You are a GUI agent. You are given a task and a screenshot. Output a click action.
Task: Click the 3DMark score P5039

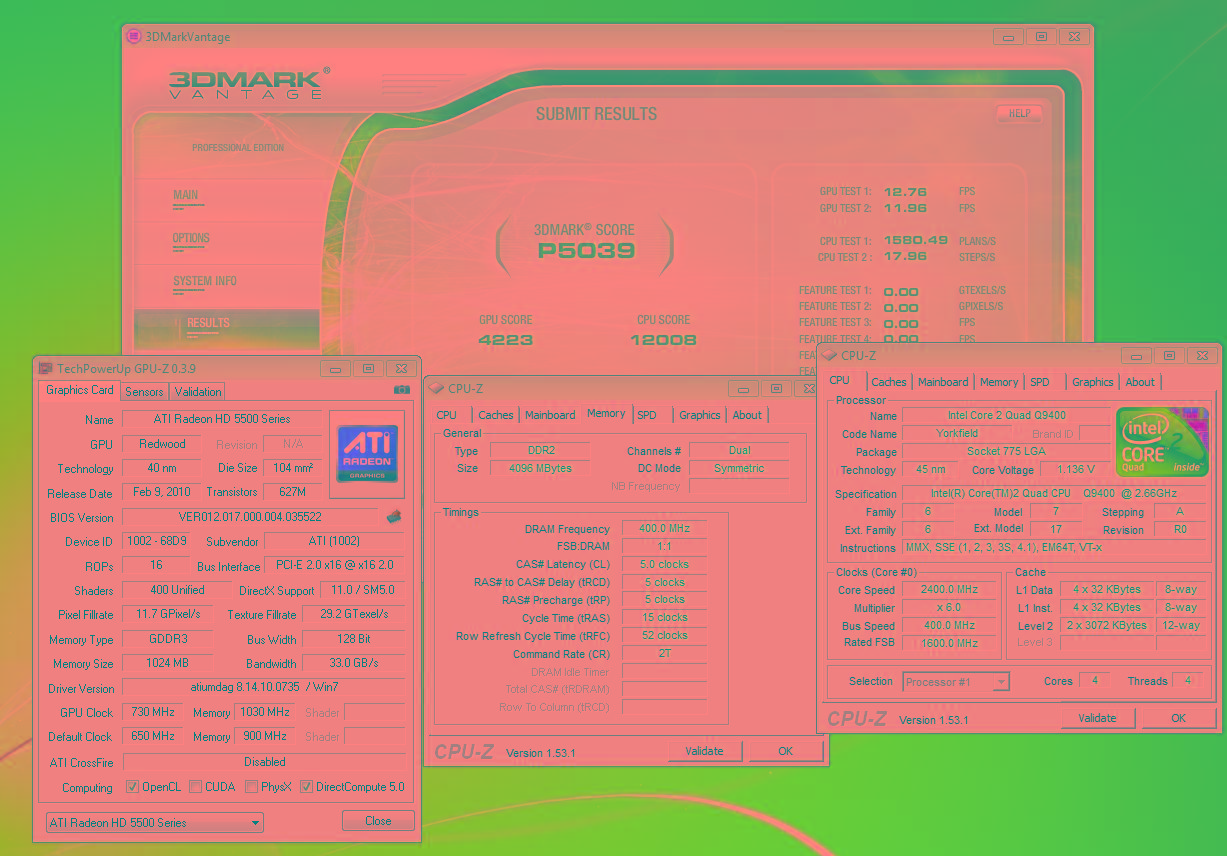tap(586, 250)
